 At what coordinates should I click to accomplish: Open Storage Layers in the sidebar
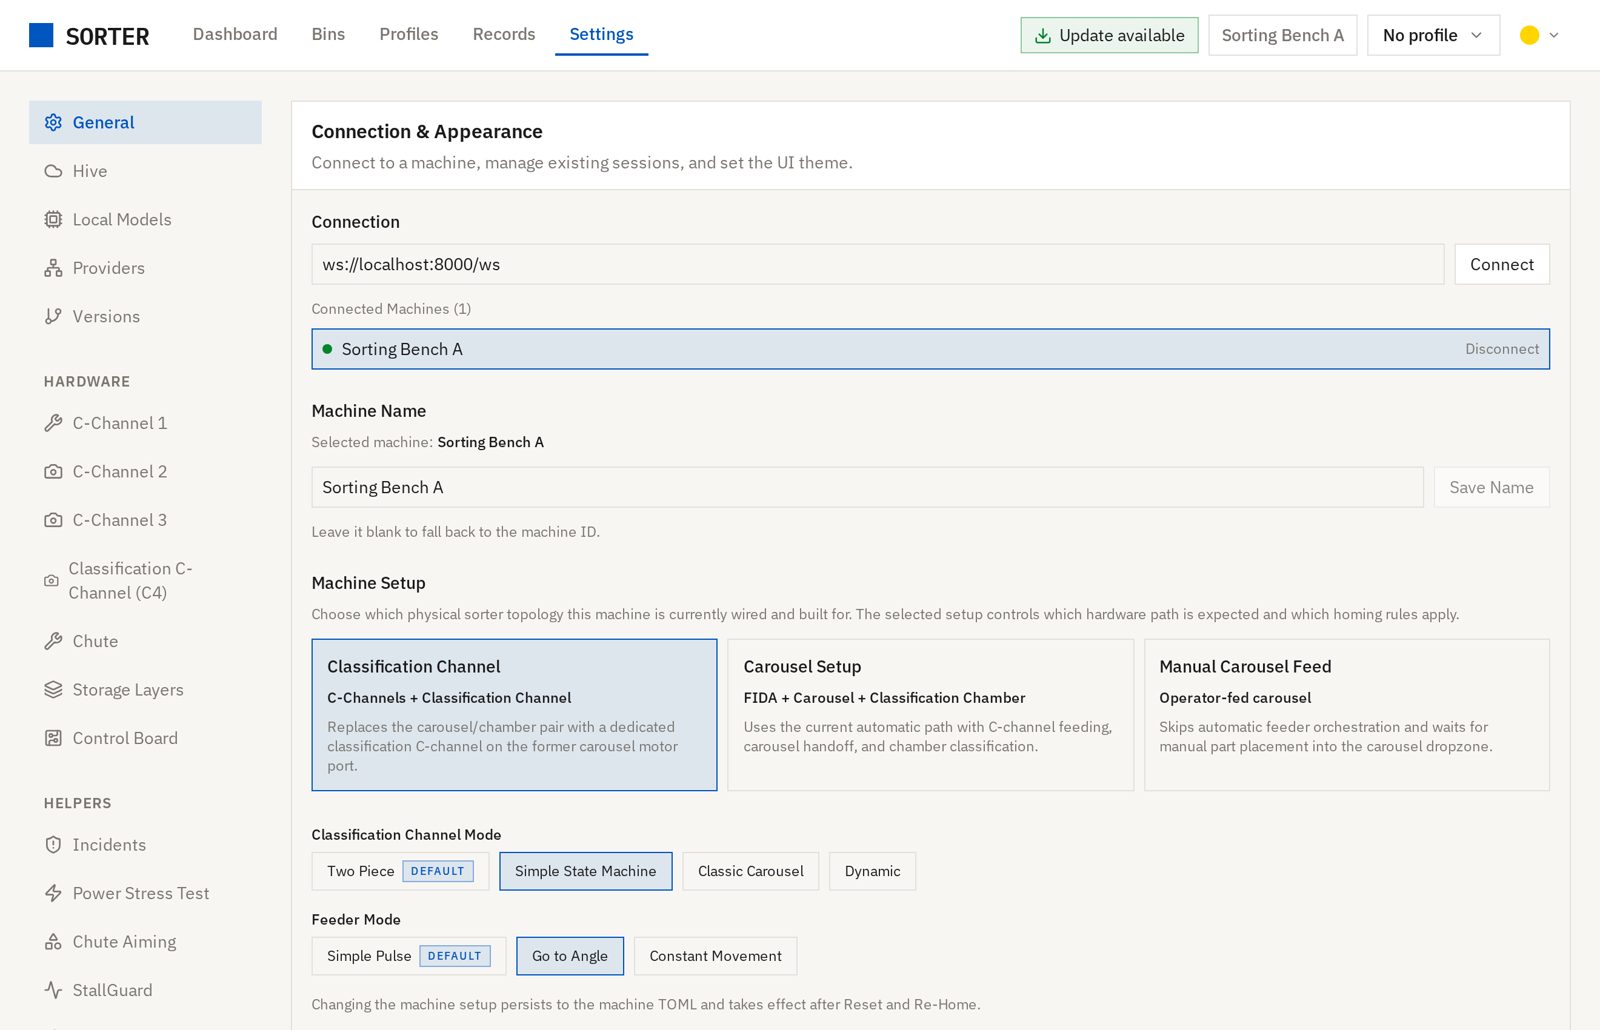[145, 690]
